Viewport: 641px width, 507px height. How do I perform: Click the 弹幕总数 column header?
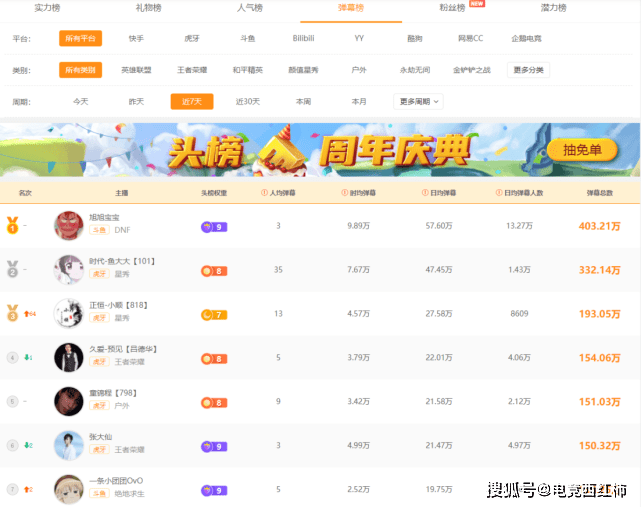tap(600, 193)
